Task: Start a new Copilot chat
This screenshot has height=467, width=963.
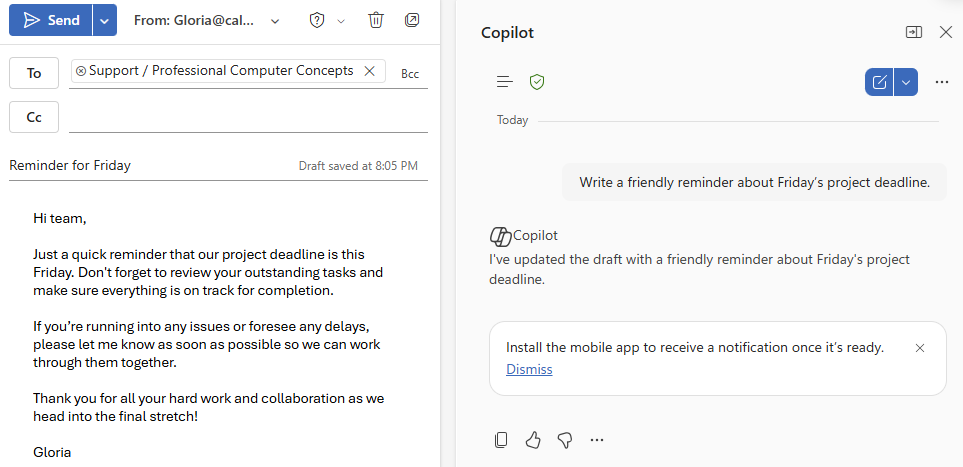Action: [879, 82]
